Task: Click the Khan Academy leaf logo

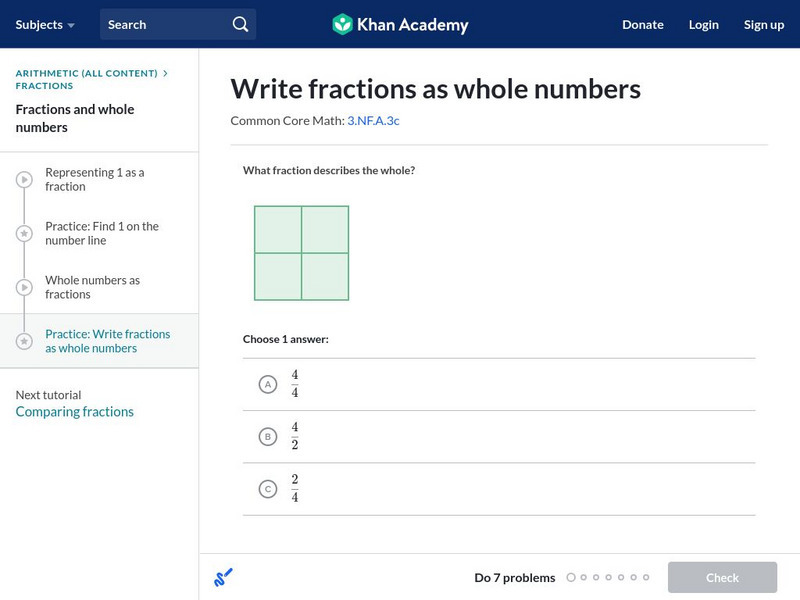Action: (342, 24)
